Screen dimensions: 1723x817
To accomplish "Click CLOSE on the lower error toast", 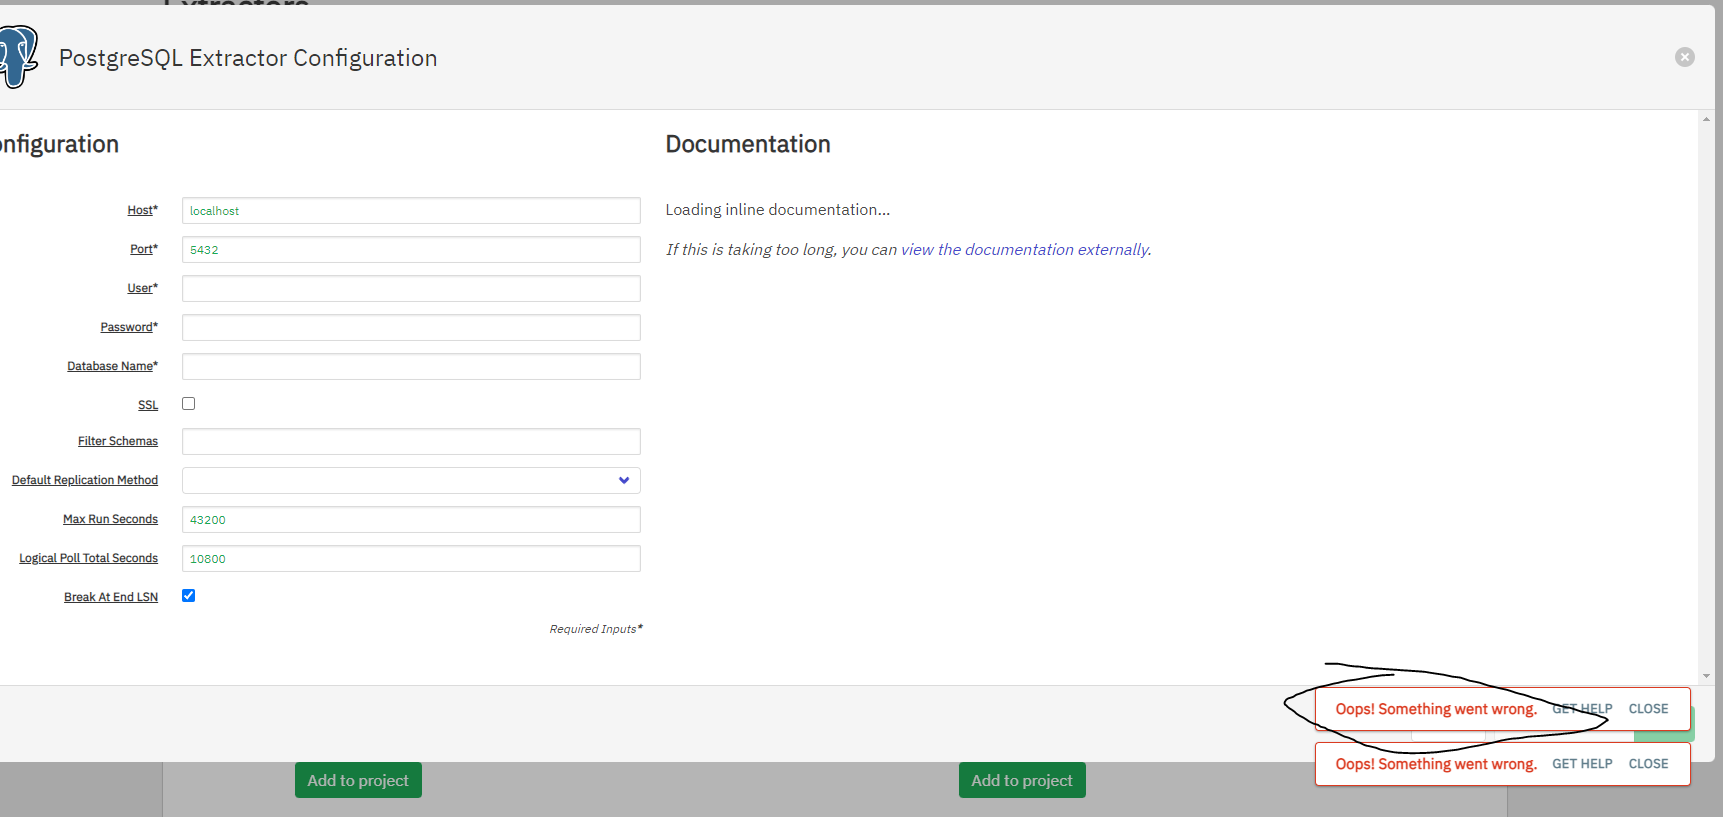I will 1648,764.
